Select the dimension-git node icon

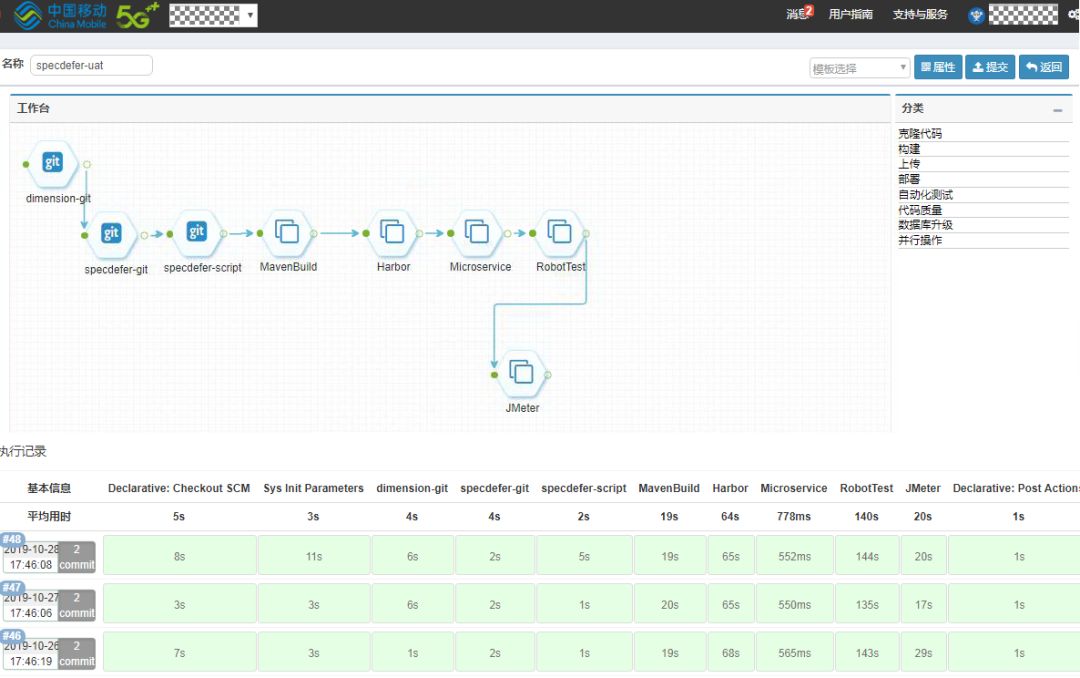(52, 163)
